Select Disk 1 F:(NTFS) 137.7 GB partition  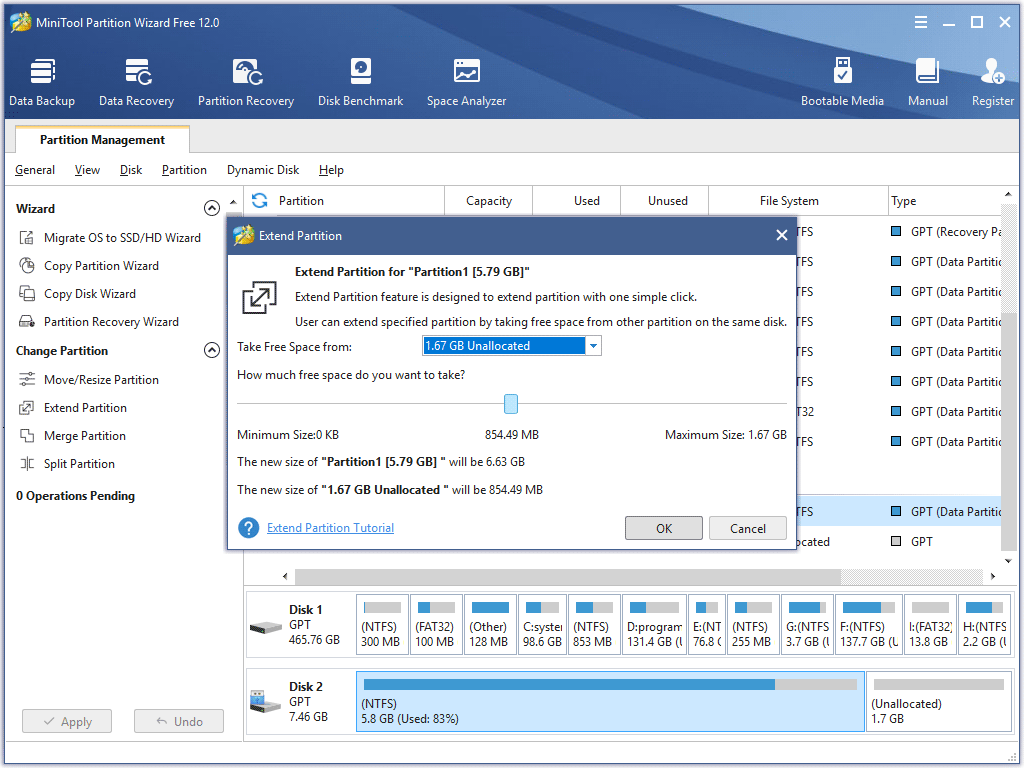[x=870, y=626]
